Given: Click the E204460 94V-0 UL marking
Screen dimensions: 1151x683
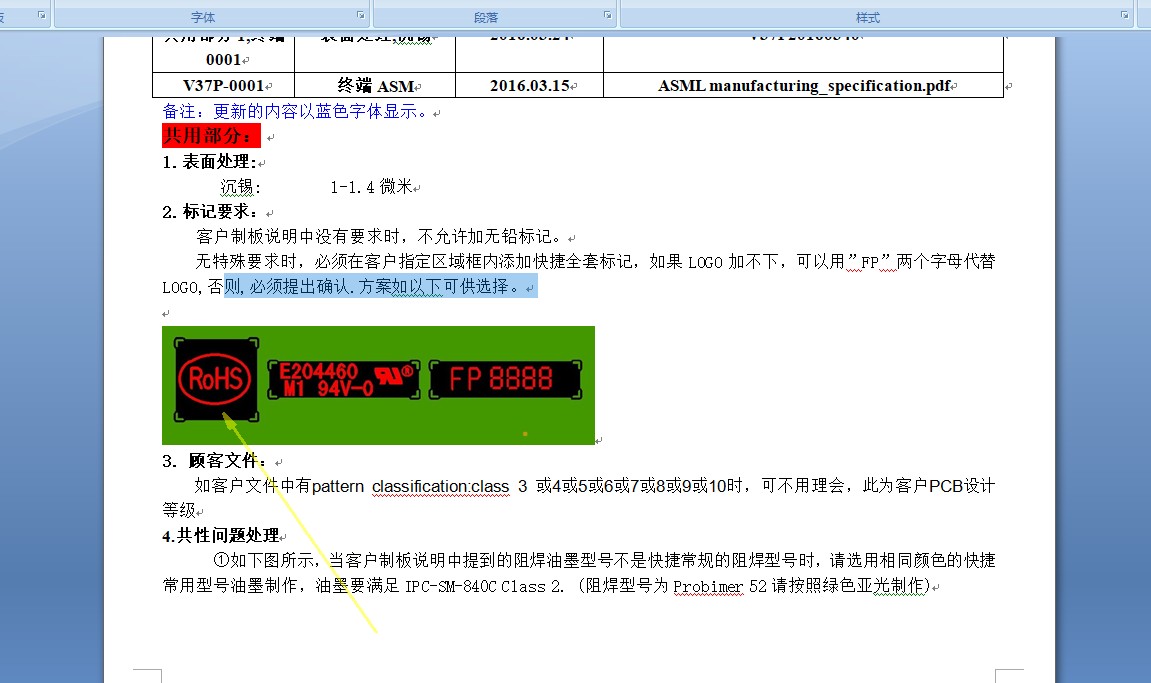Looking at the screenshot, I should [x=344, y=380].
